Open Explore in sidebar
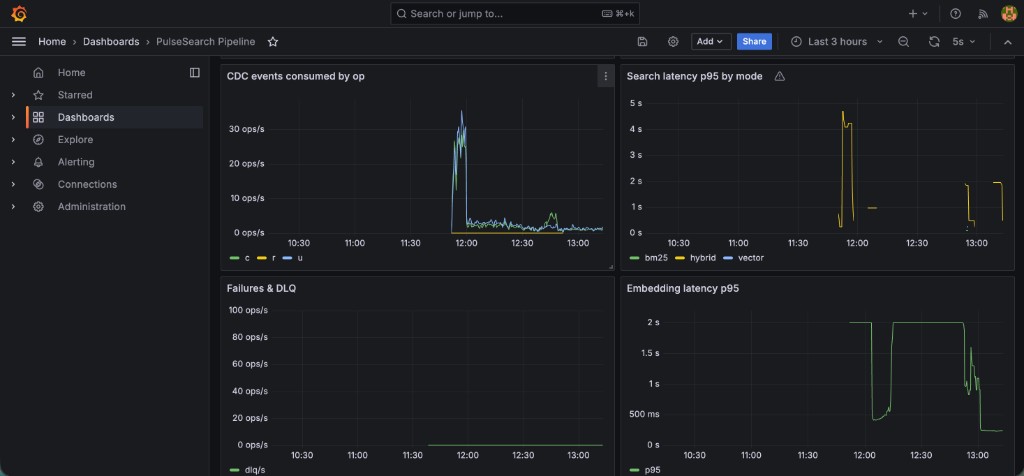 75,140
